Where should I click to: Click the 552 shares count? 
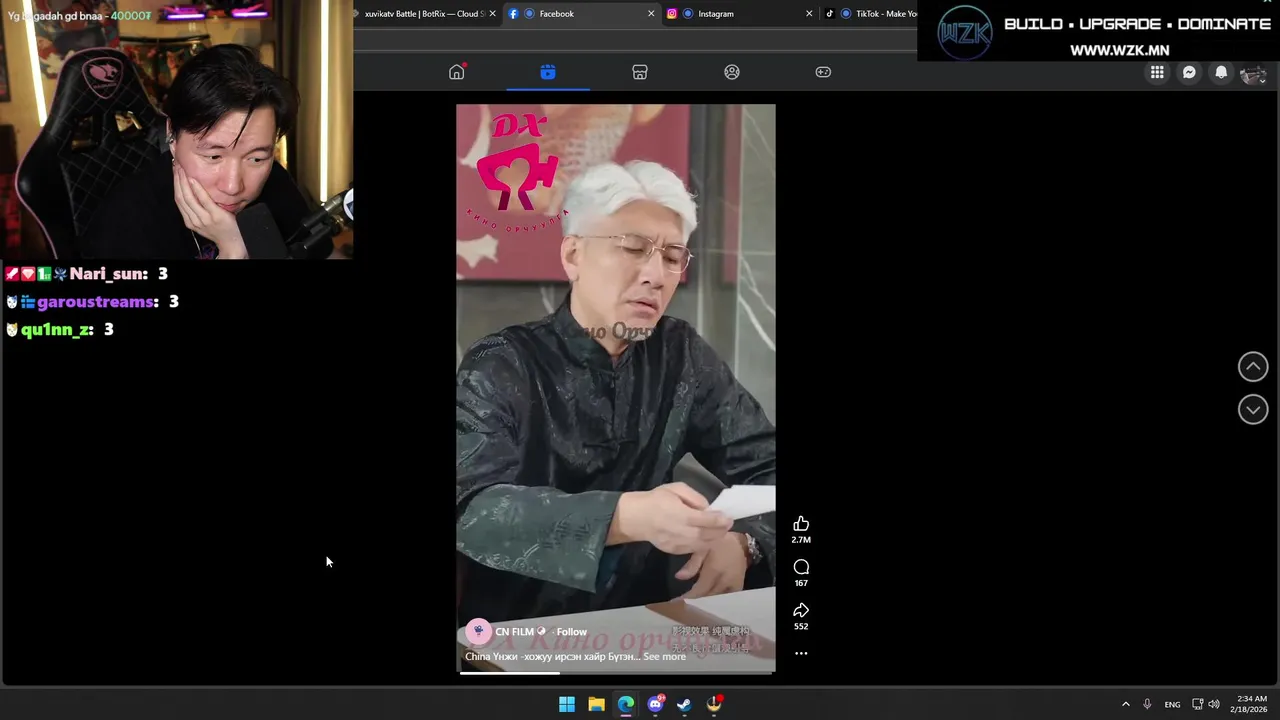(x=801, y=626)
